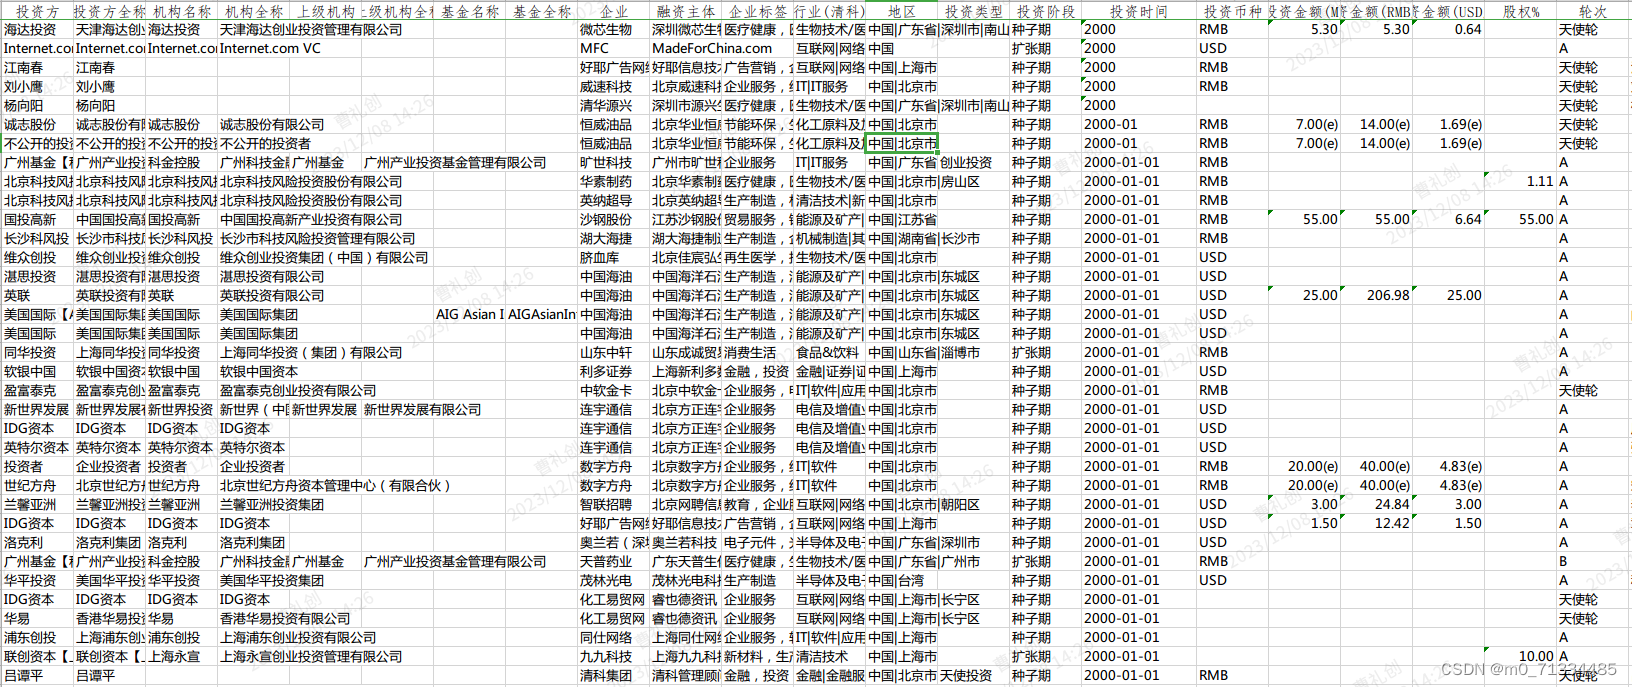Select cell 维众创业投资(中国)有限公司
The height and width of the screenshot is (687, 1632).
pos(324,258)
